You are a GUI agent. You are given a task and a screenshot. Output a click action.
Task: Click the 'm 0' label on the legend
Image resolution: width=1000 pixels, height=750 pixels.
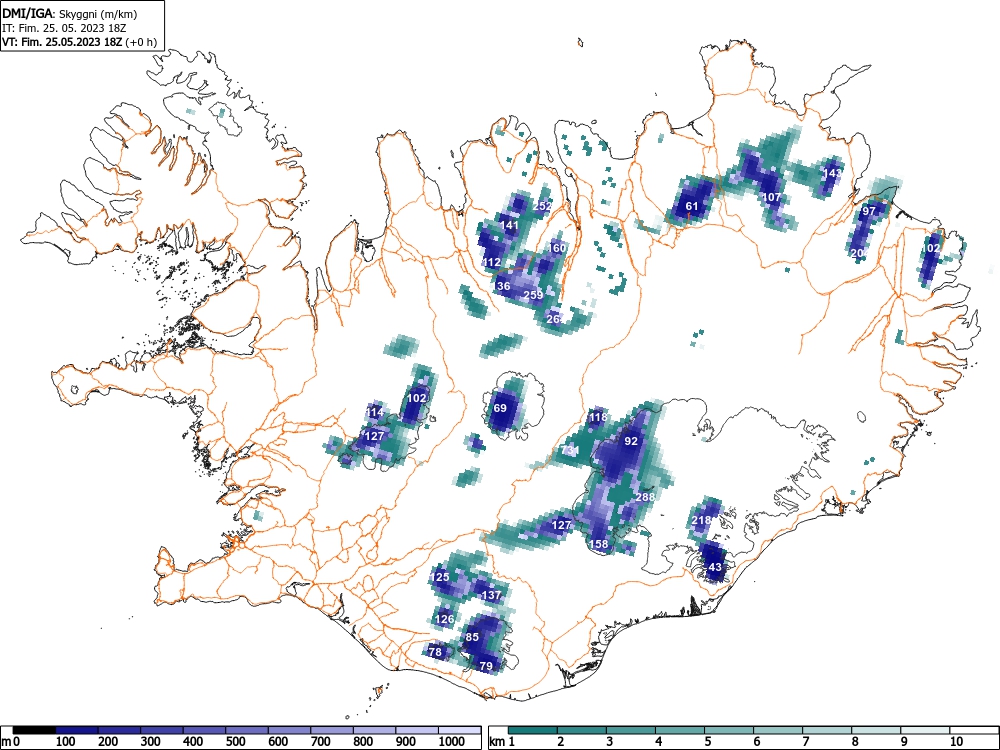click(8, 741)
